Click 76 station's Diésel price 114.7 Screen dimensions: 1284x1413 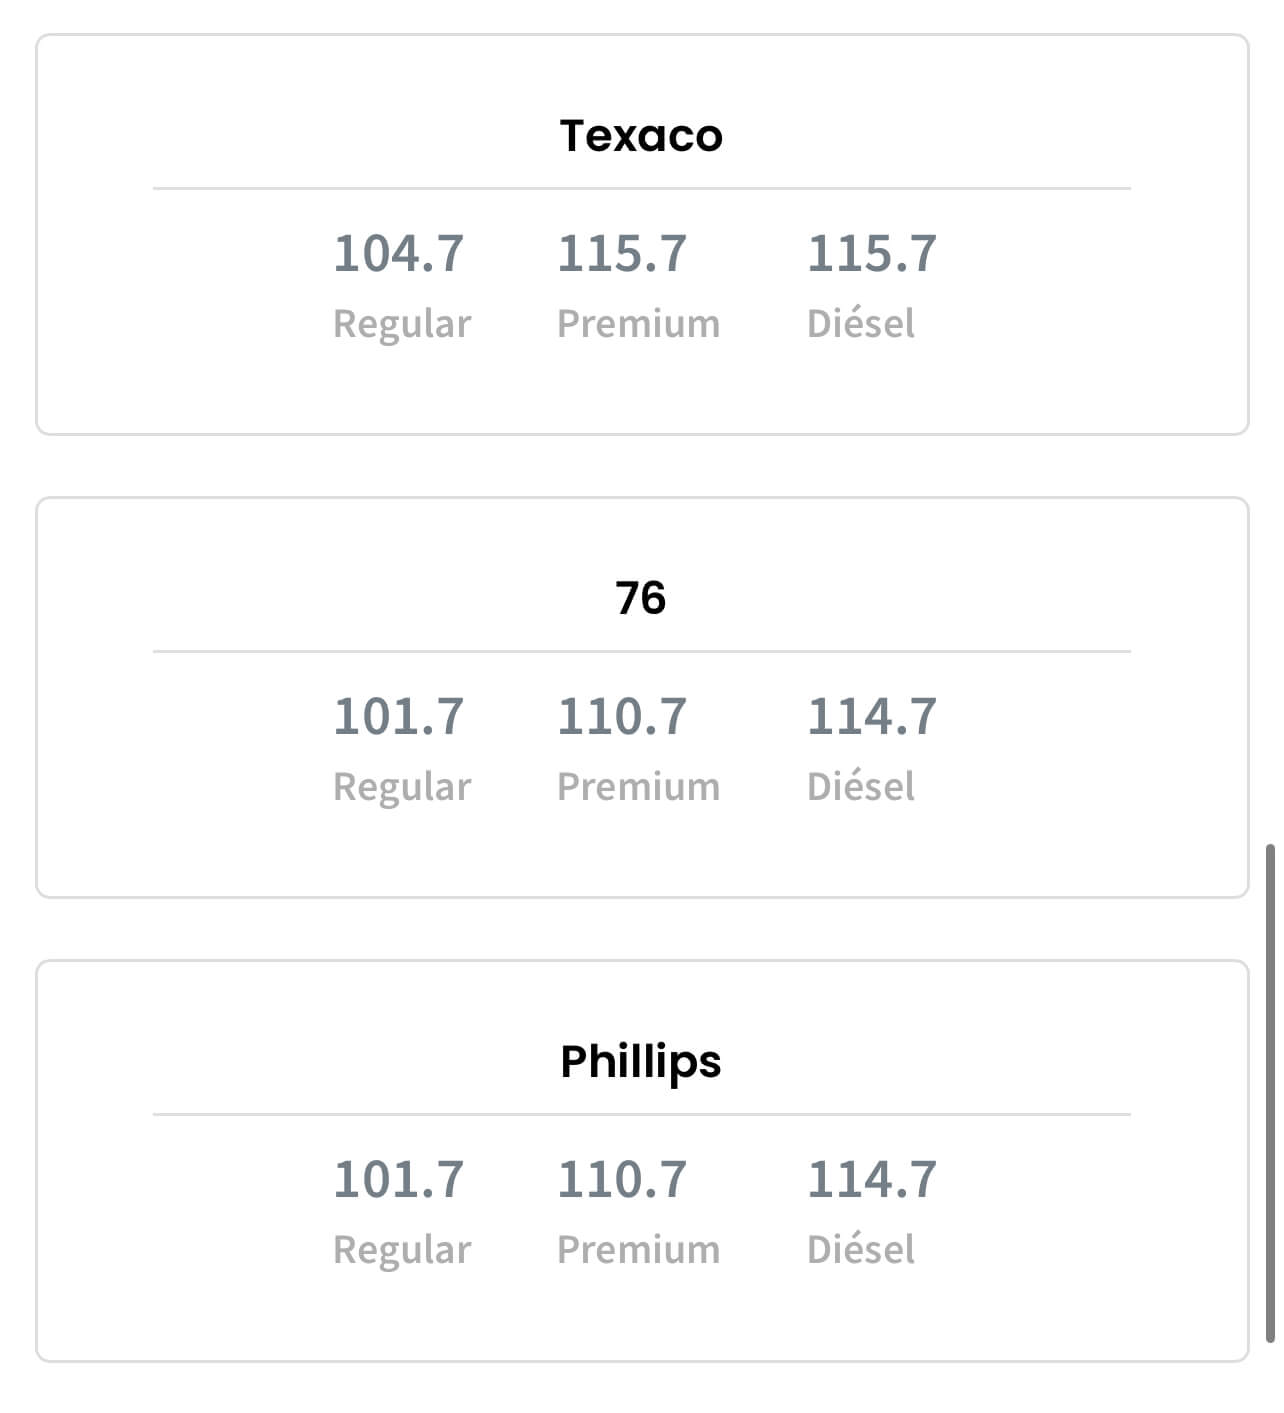point(872,716)
